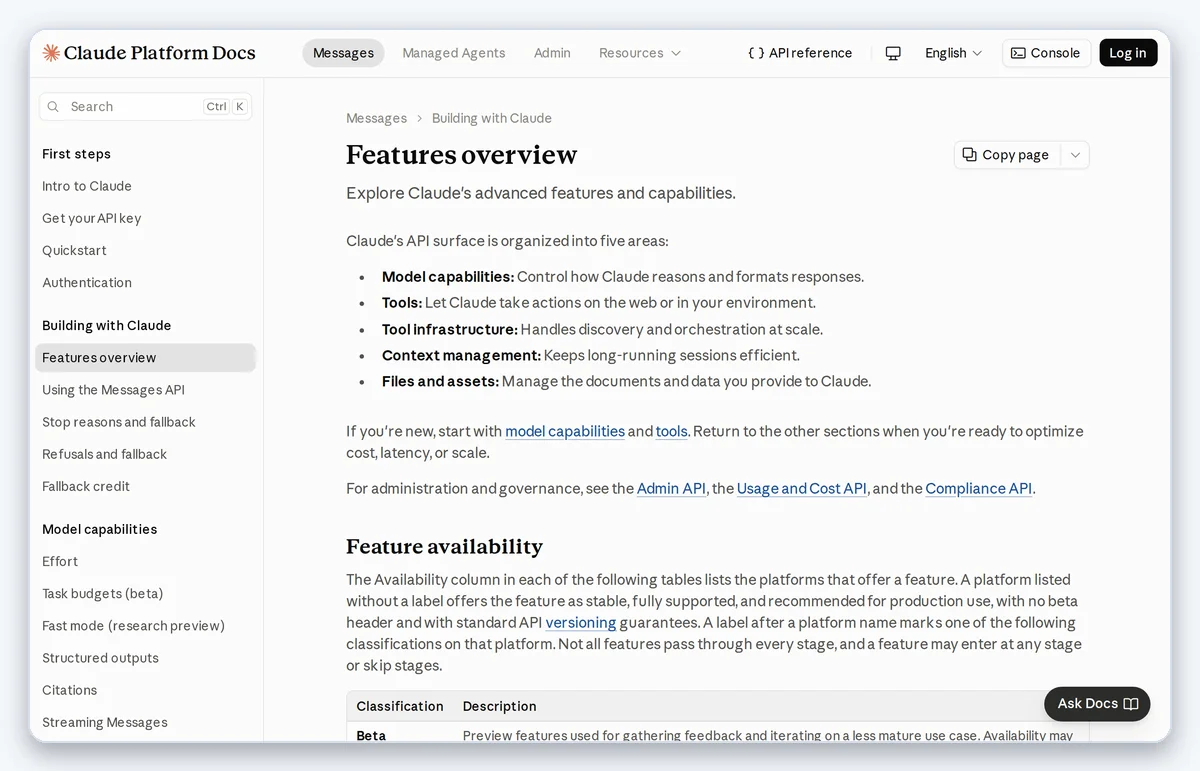This screenshot has height=771, width=1200.
Task: Open the Console button
Action: [1046, 53]
